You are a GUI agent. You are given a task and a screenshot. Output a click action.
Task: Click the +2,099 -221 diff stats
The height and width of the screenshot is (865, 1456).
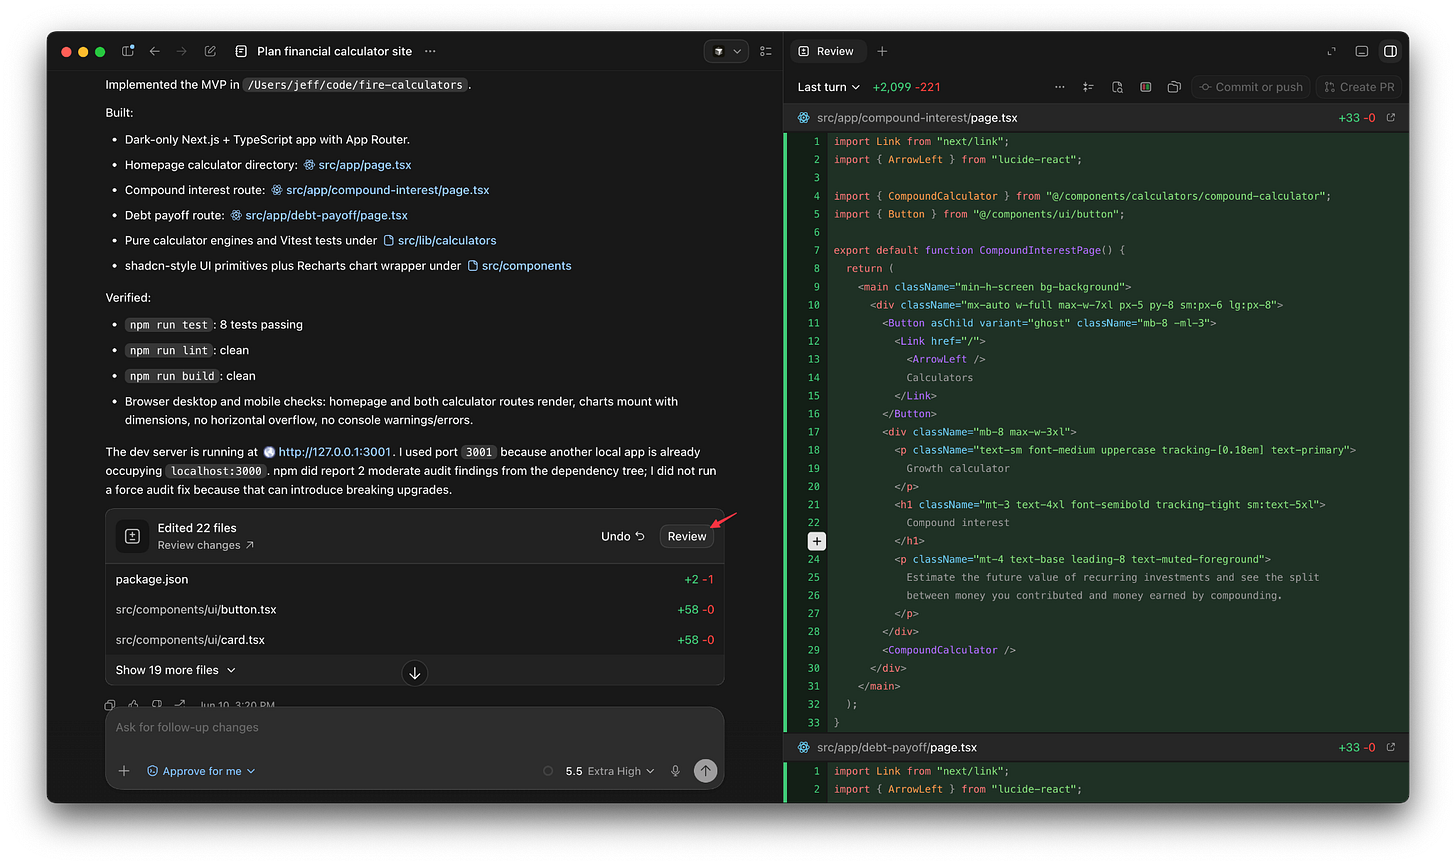pos(906,87)
